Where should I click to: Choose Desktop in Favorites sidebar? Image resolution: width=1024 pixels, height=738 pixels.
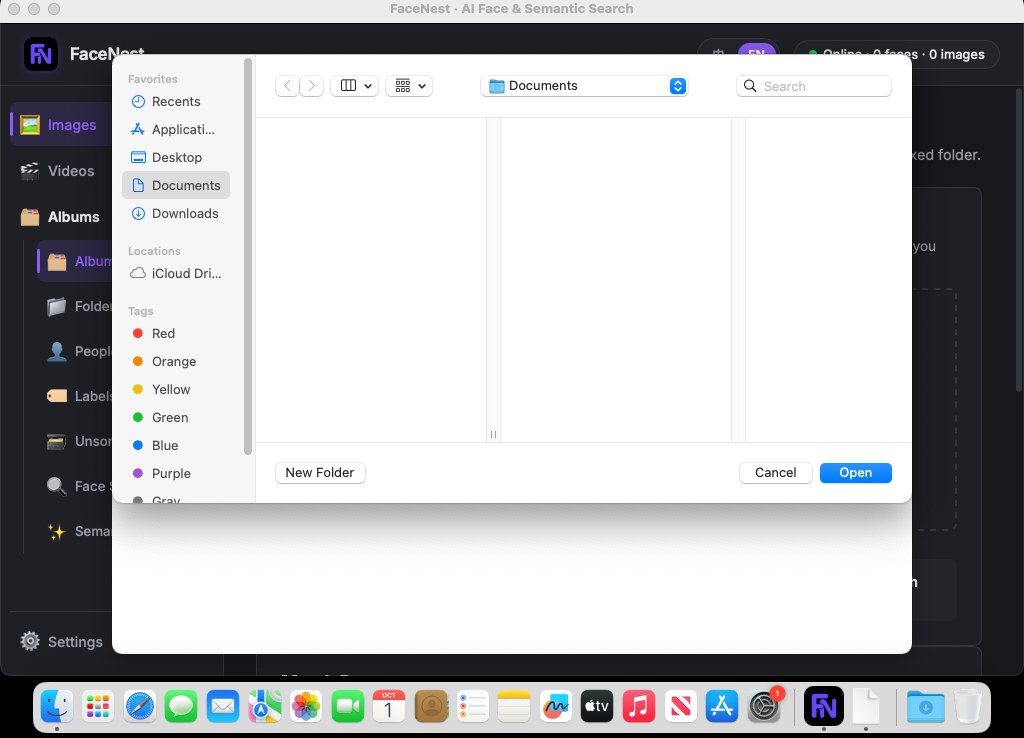point(176,157)
